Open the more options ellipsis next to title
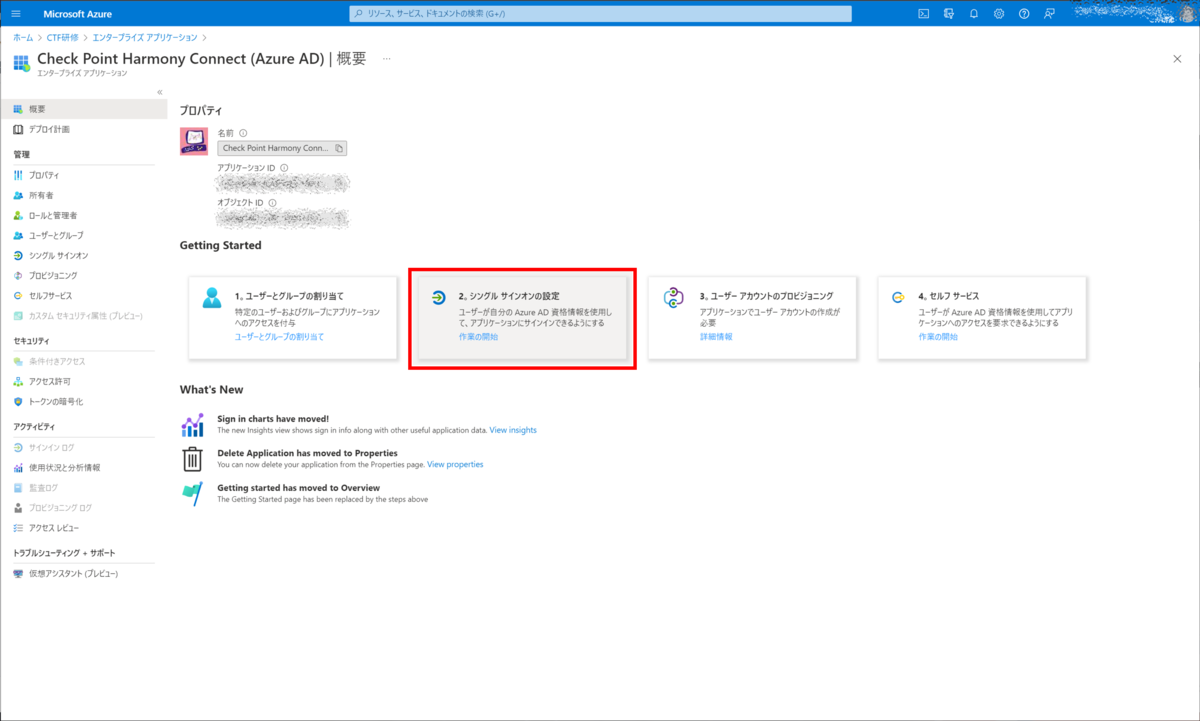The width and height of the screenshot is (1200, 721). pos(386,59)
